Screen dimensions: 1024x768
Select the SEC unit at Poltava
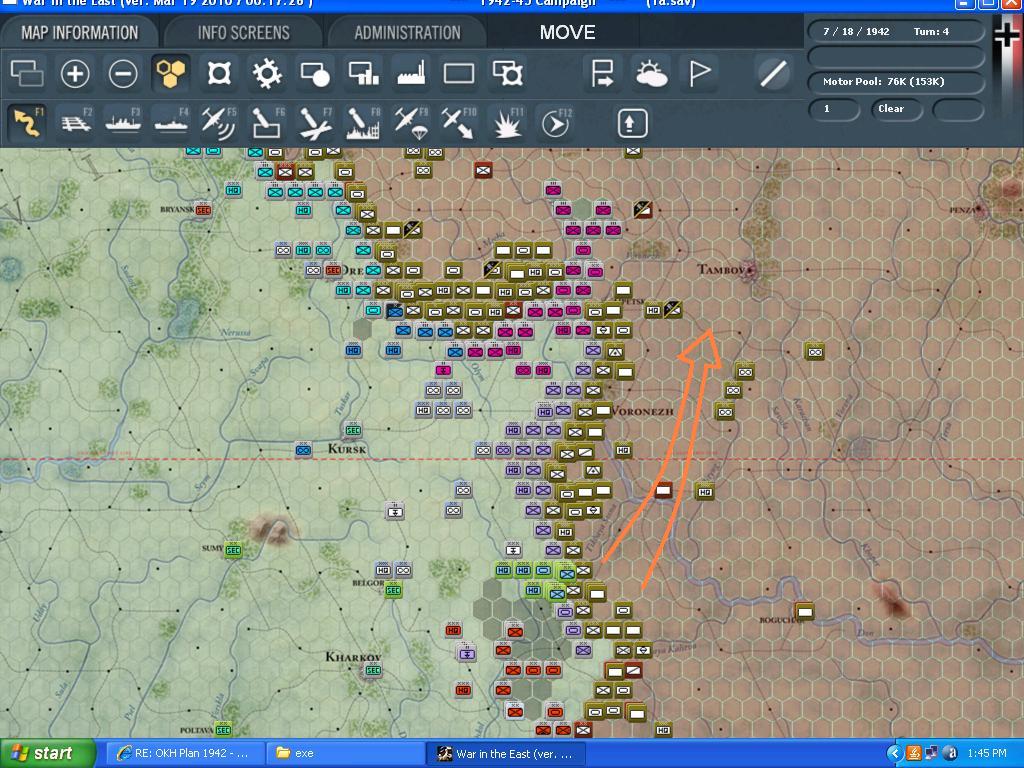(x=223, y=729)
